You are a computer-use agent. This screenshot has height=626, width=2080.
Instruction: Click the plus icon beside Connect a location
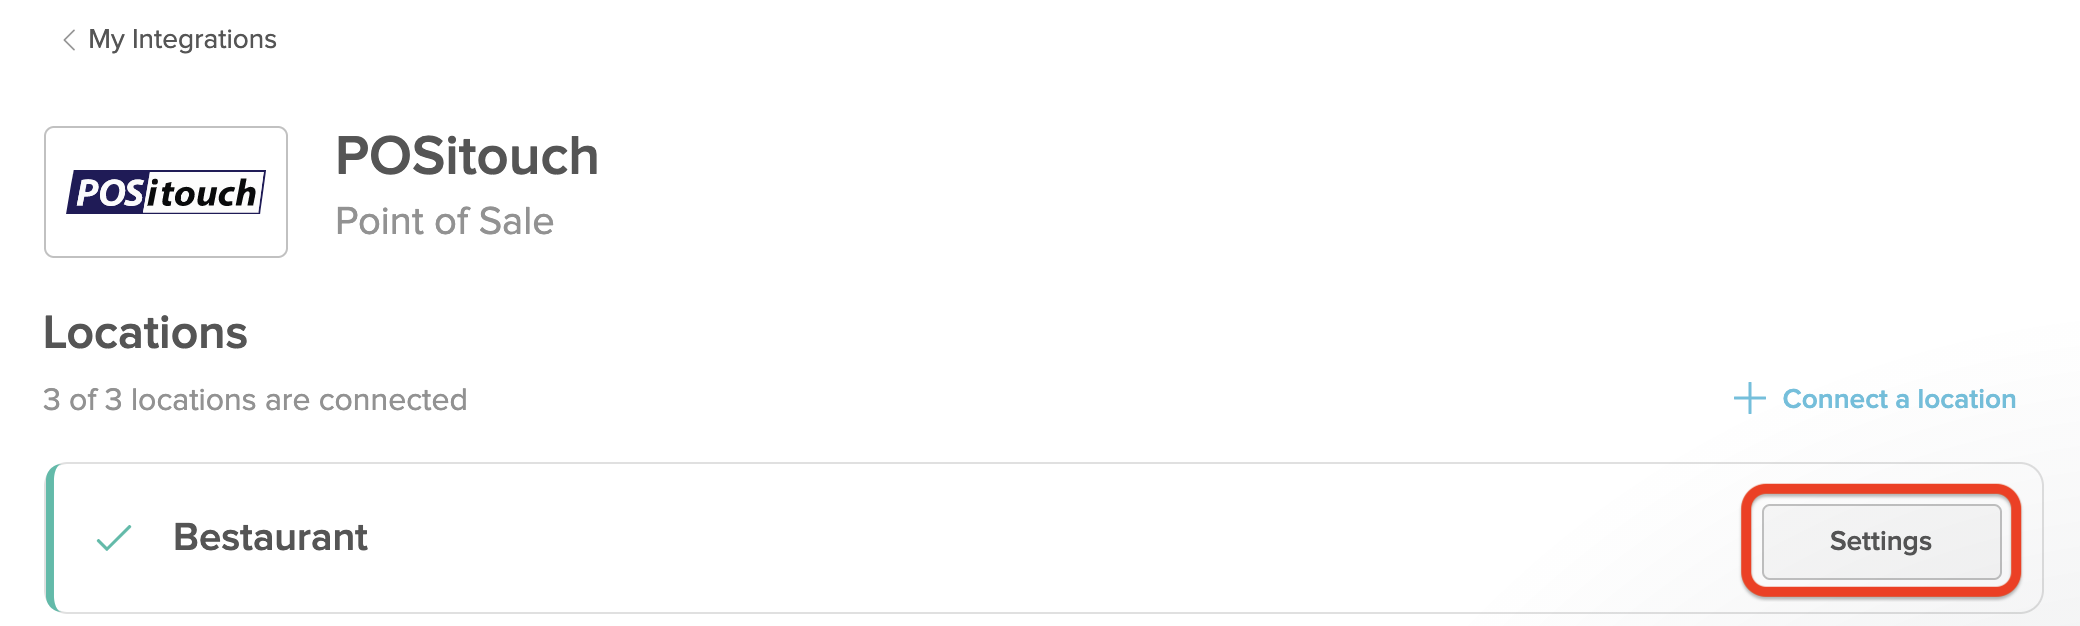click(x=1749, y=398)
